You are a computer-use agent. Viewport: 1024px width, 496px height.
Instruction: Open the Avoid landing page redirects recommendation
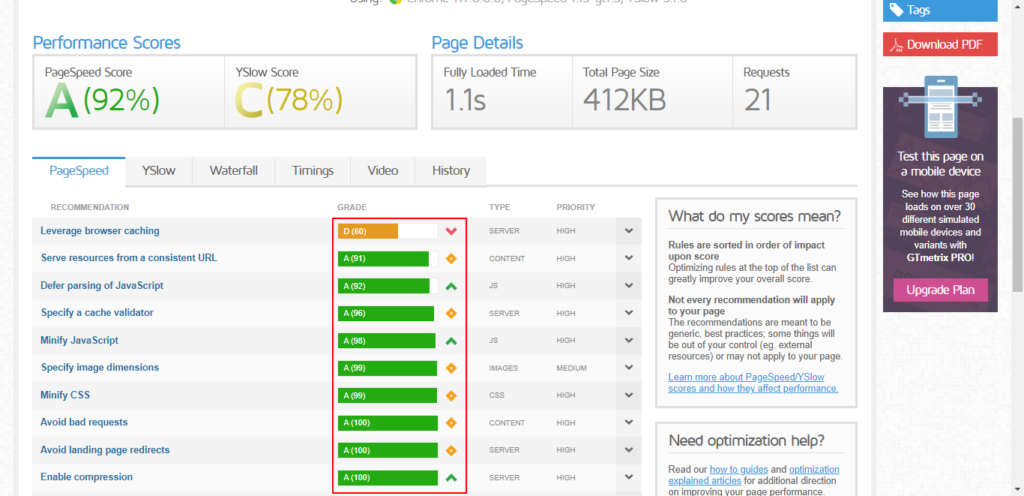tap(105, 450)
